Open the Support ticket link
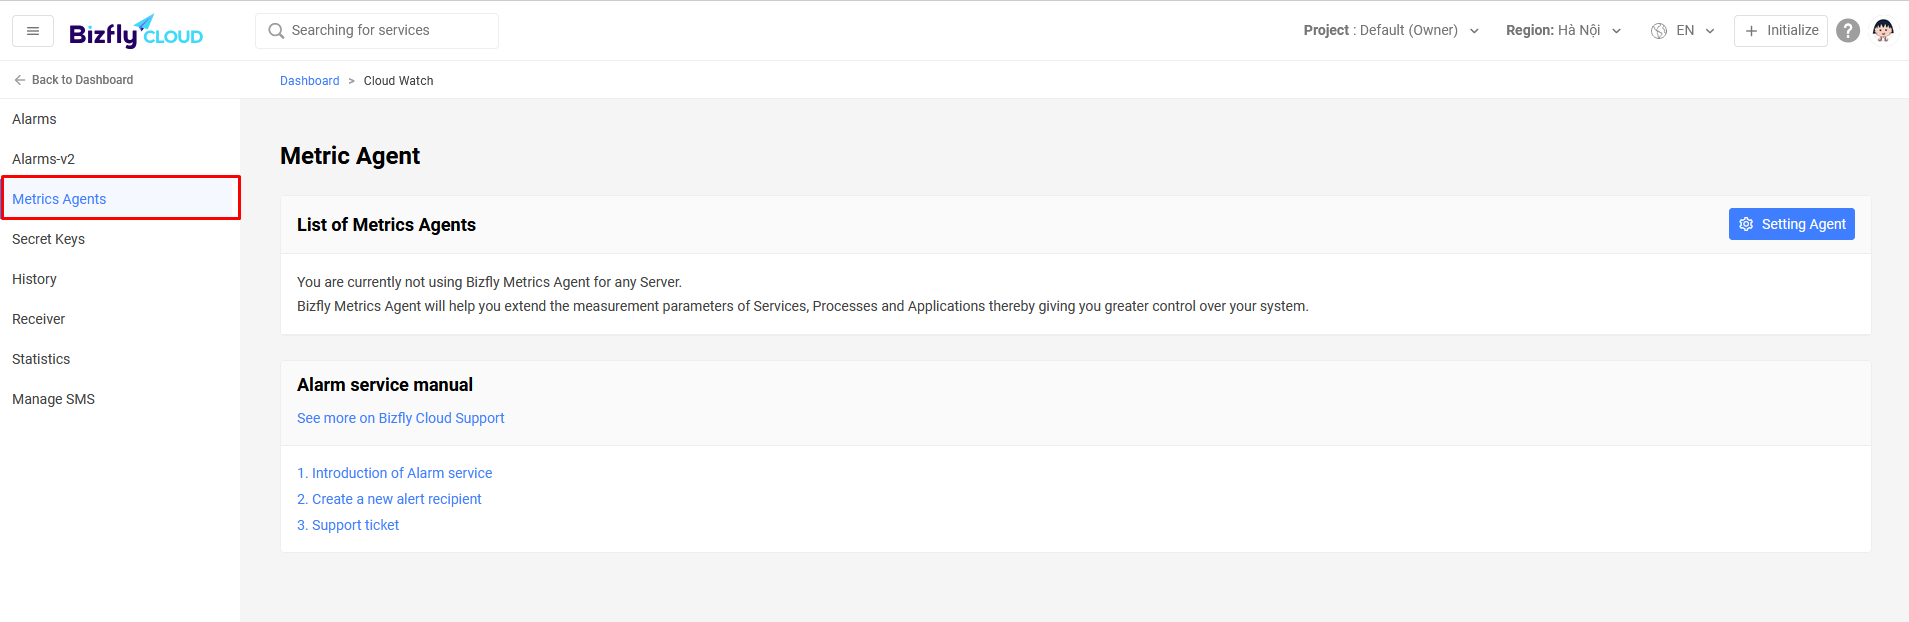The image size is (1909, 622). tap(348, 525)
